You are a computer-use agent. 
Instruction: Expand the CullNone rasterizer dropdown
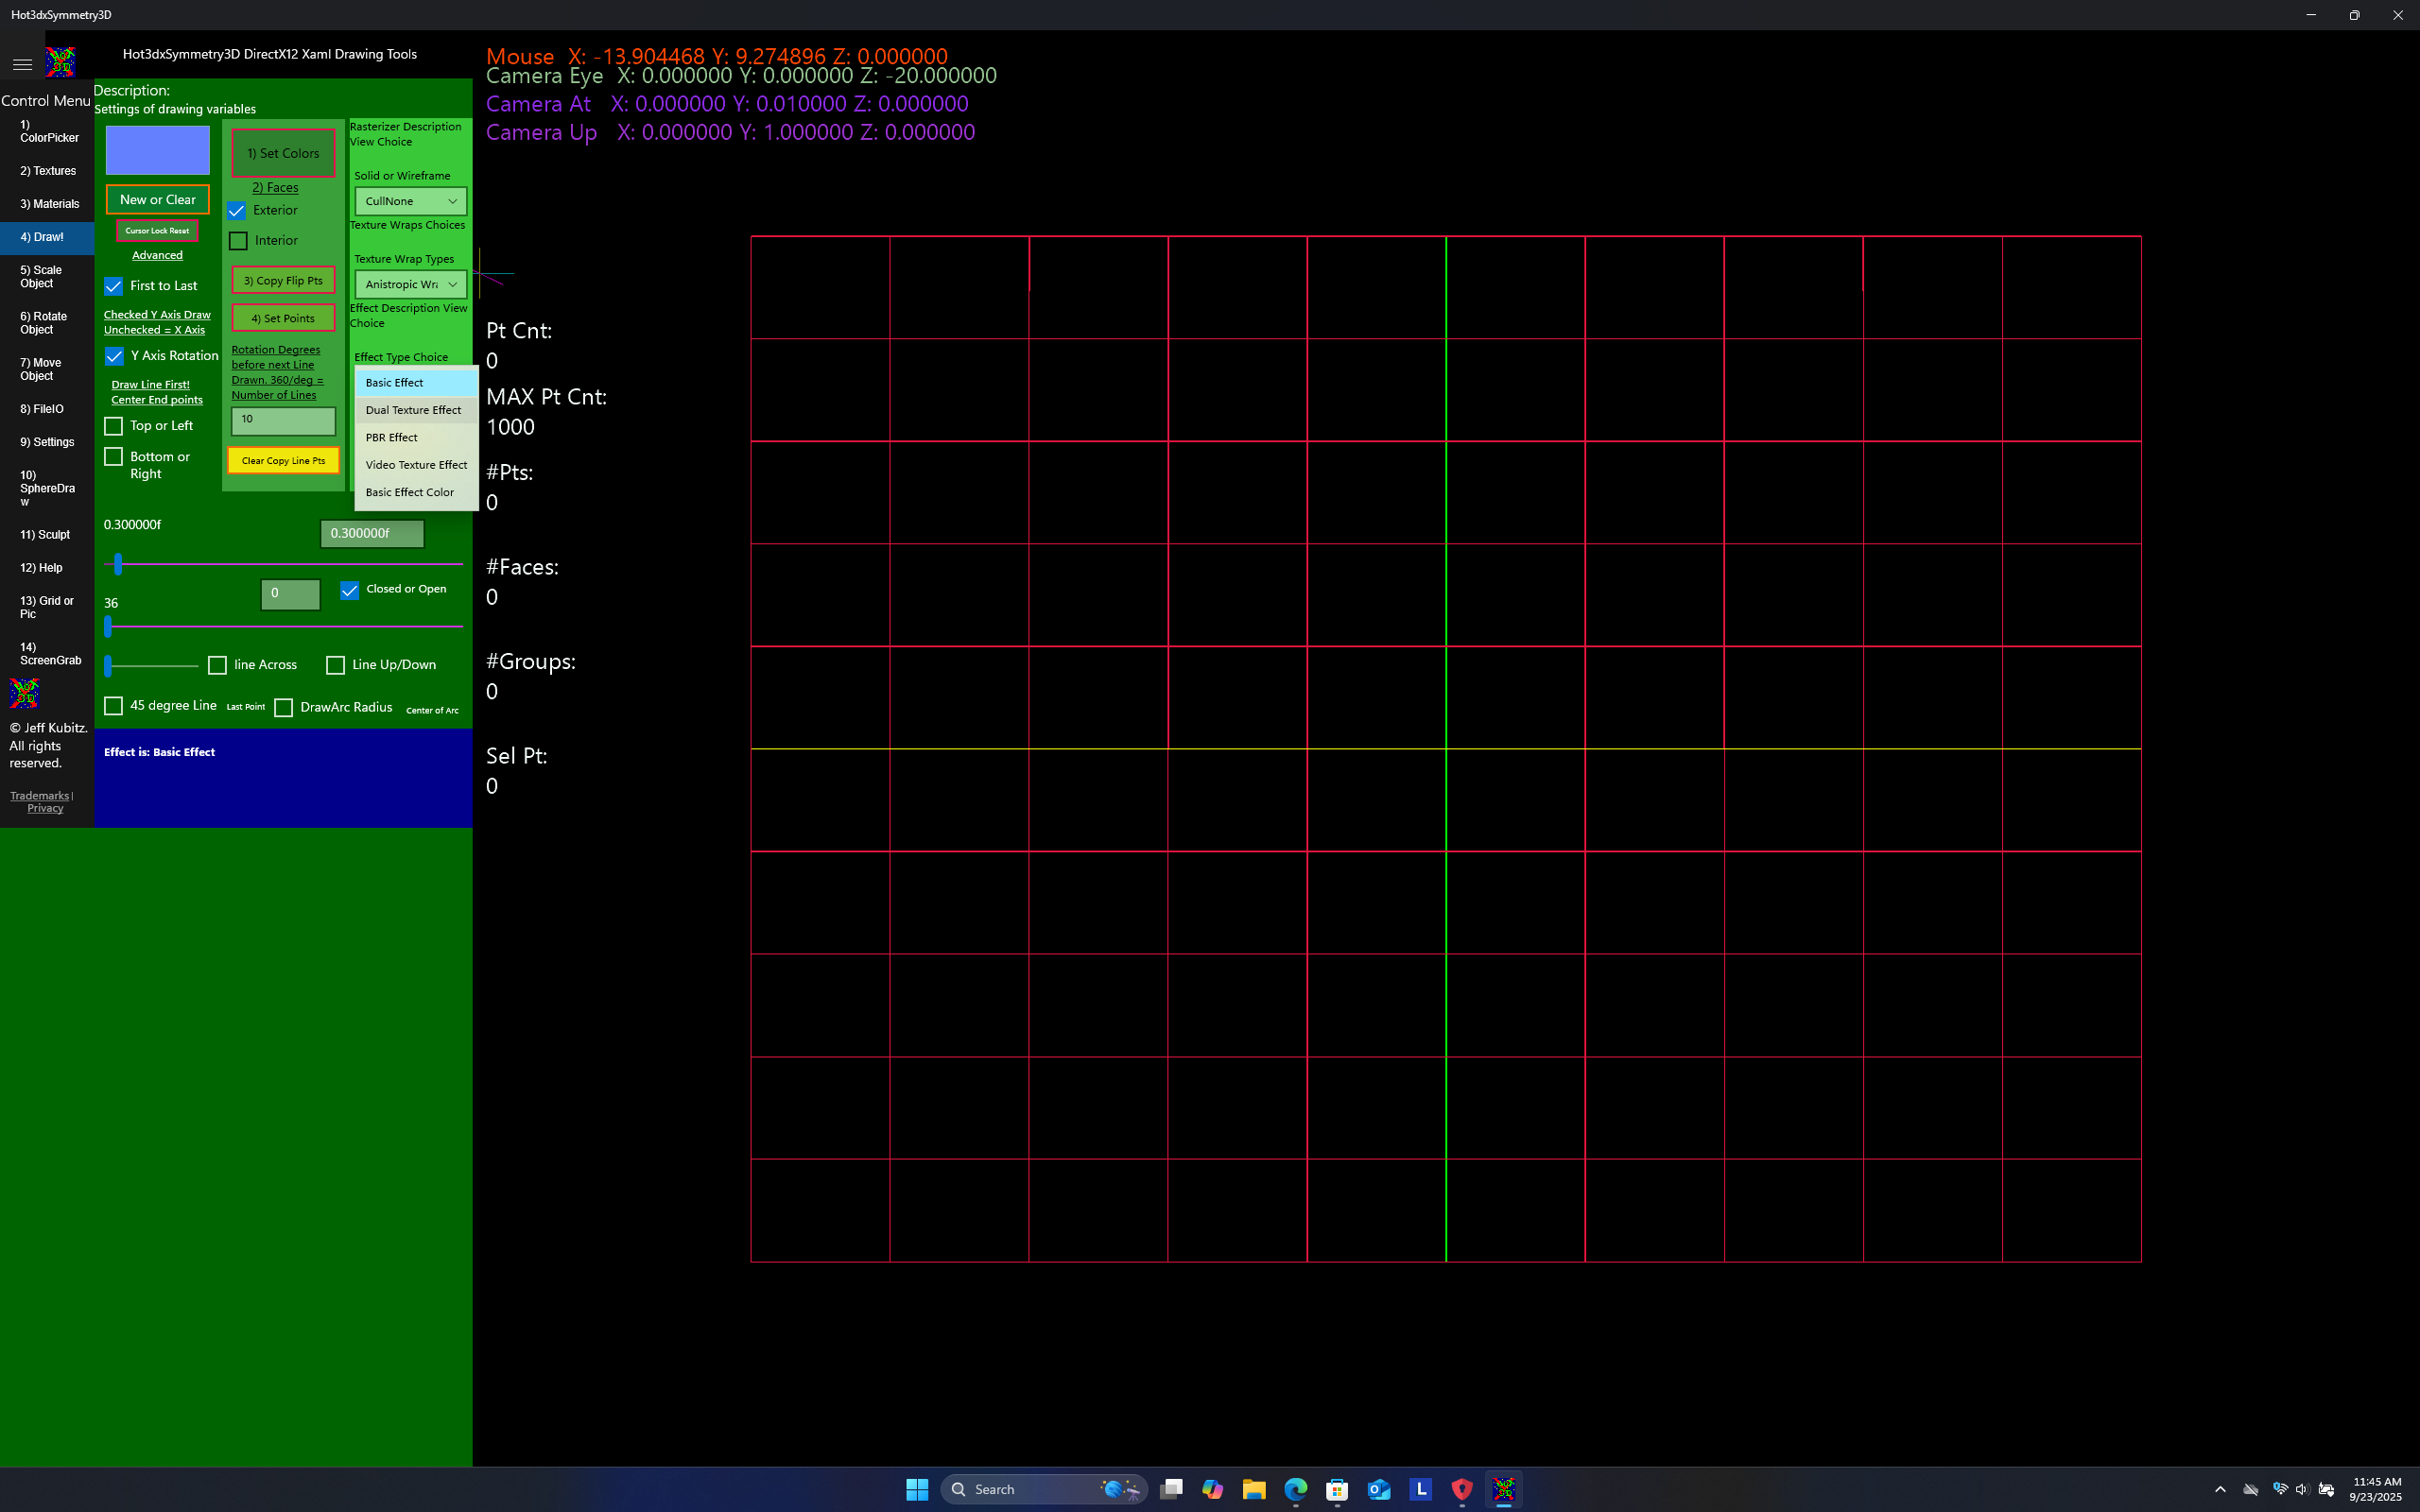click(410, 201)
